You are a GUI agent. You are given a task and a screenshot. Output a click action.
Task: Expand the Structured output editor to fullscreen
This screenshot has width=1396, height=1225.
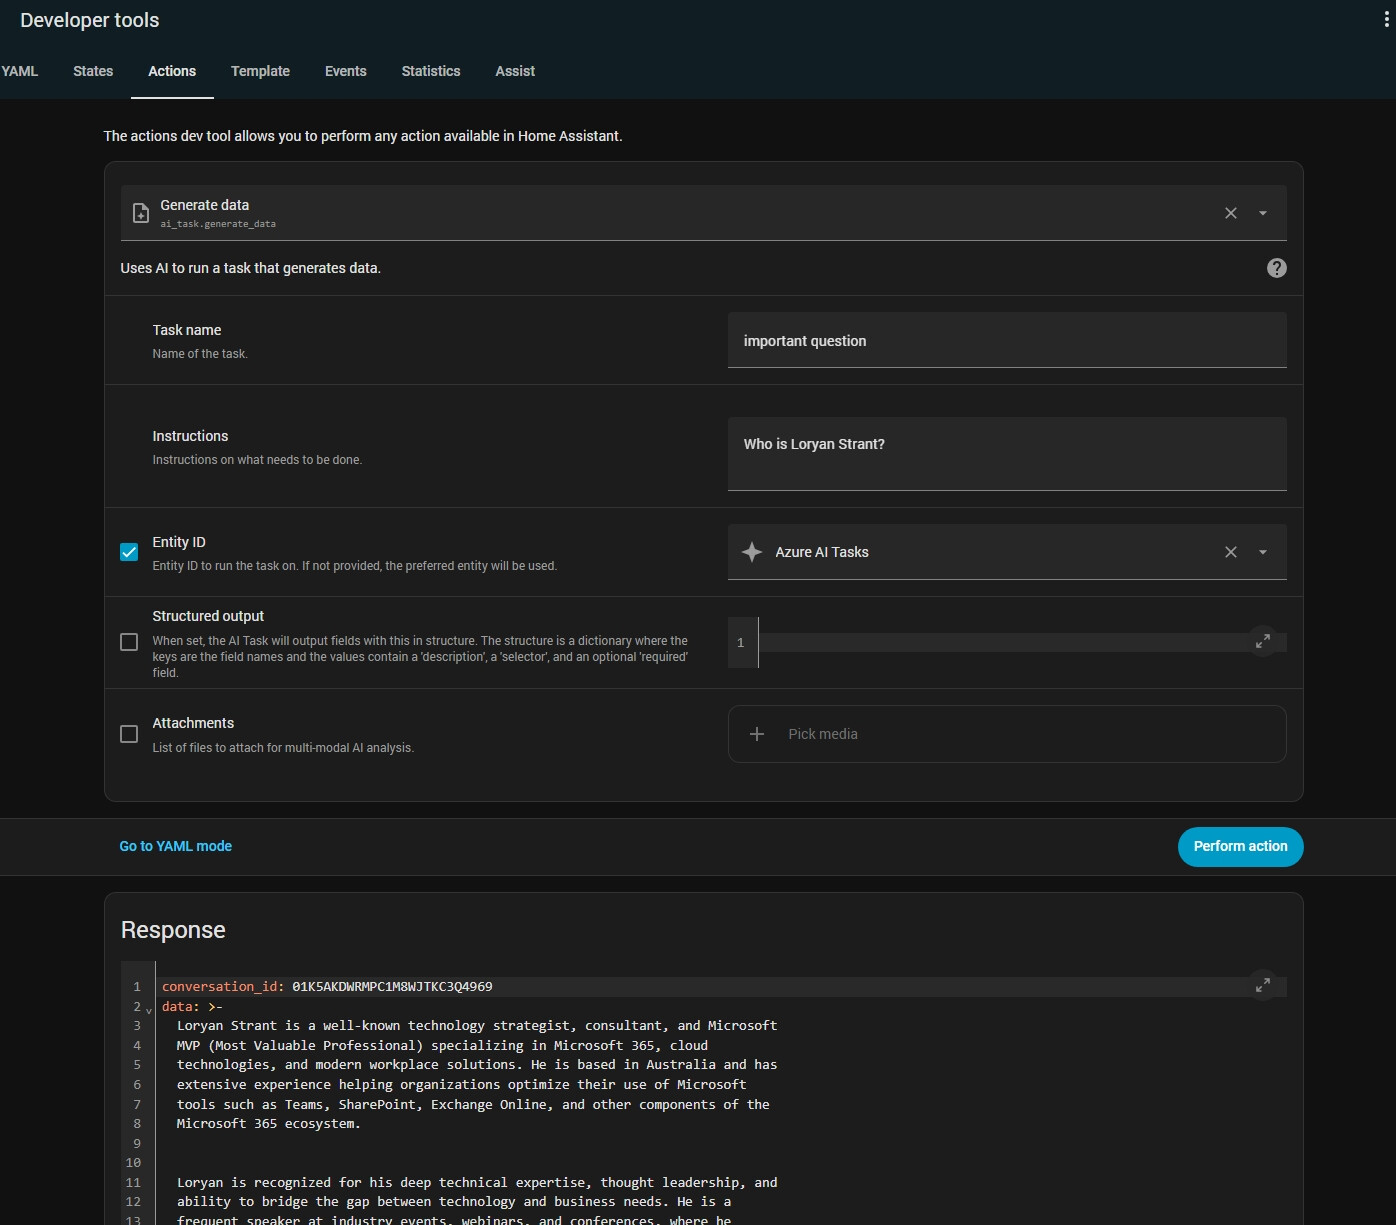tap(1263, 641)
